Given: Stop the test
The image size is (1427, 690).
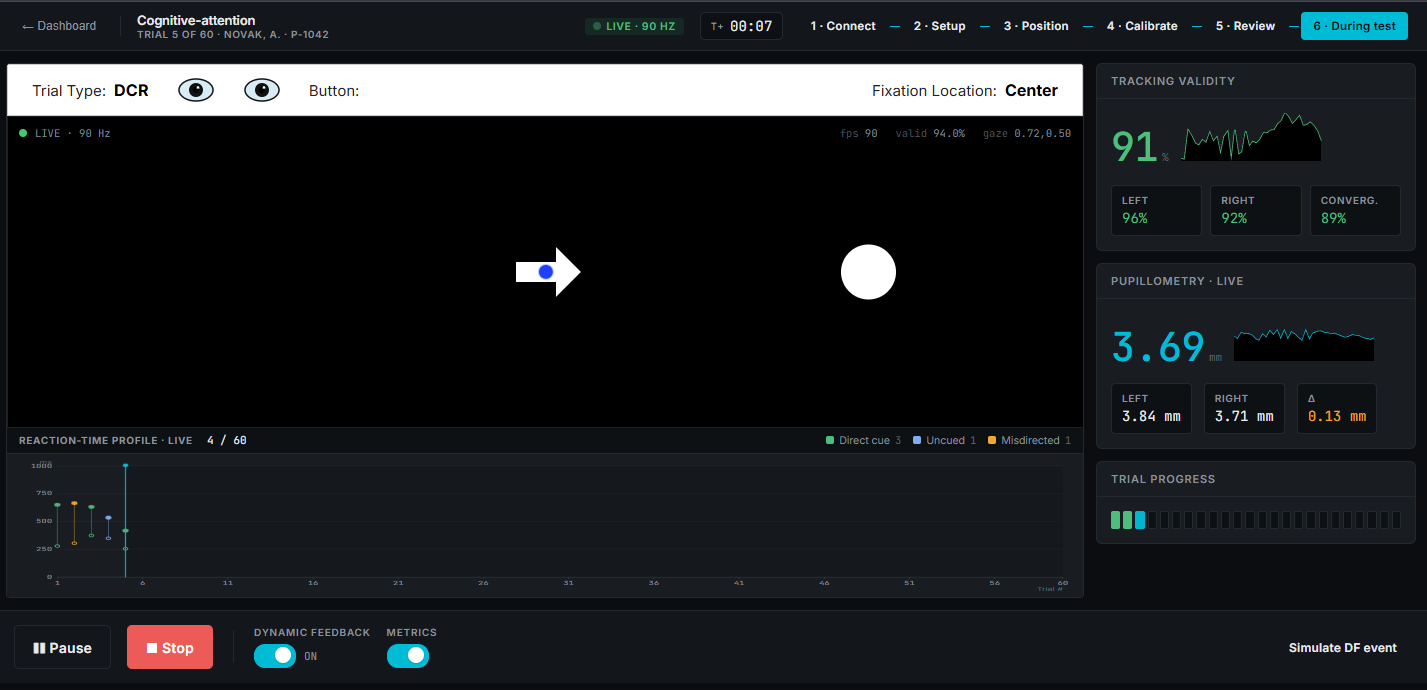Looking at the screenshot, I should 170,648.
